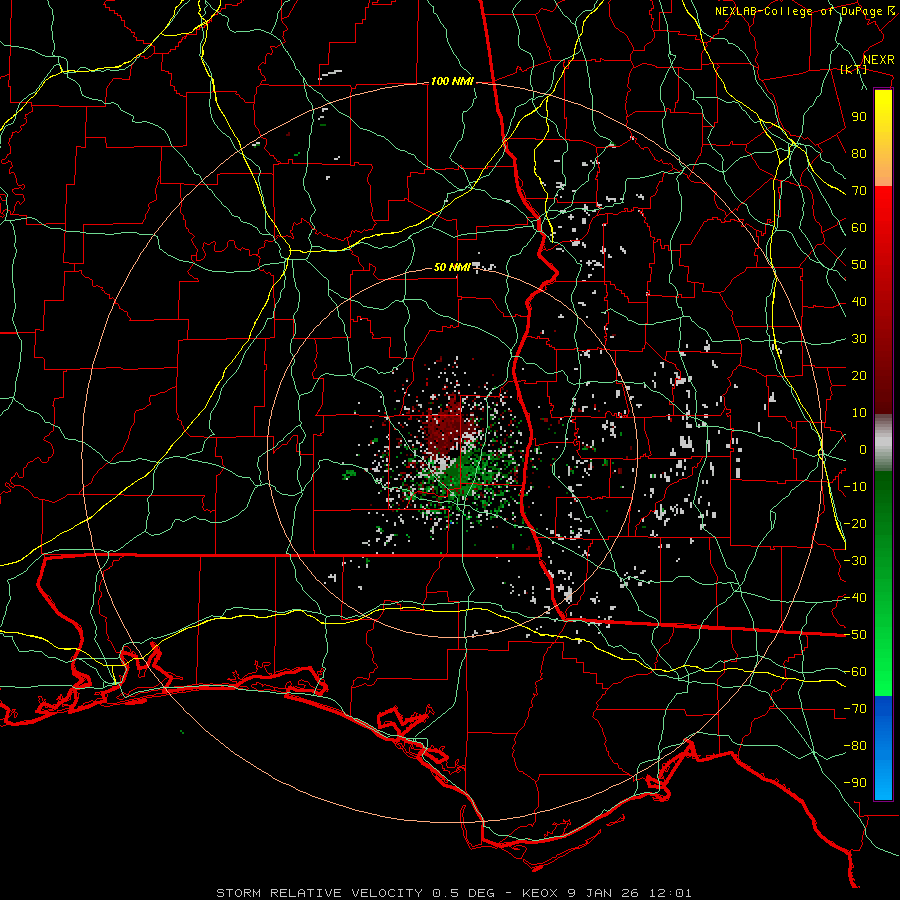Click the 100 NMI range ring label

point(452,82)
